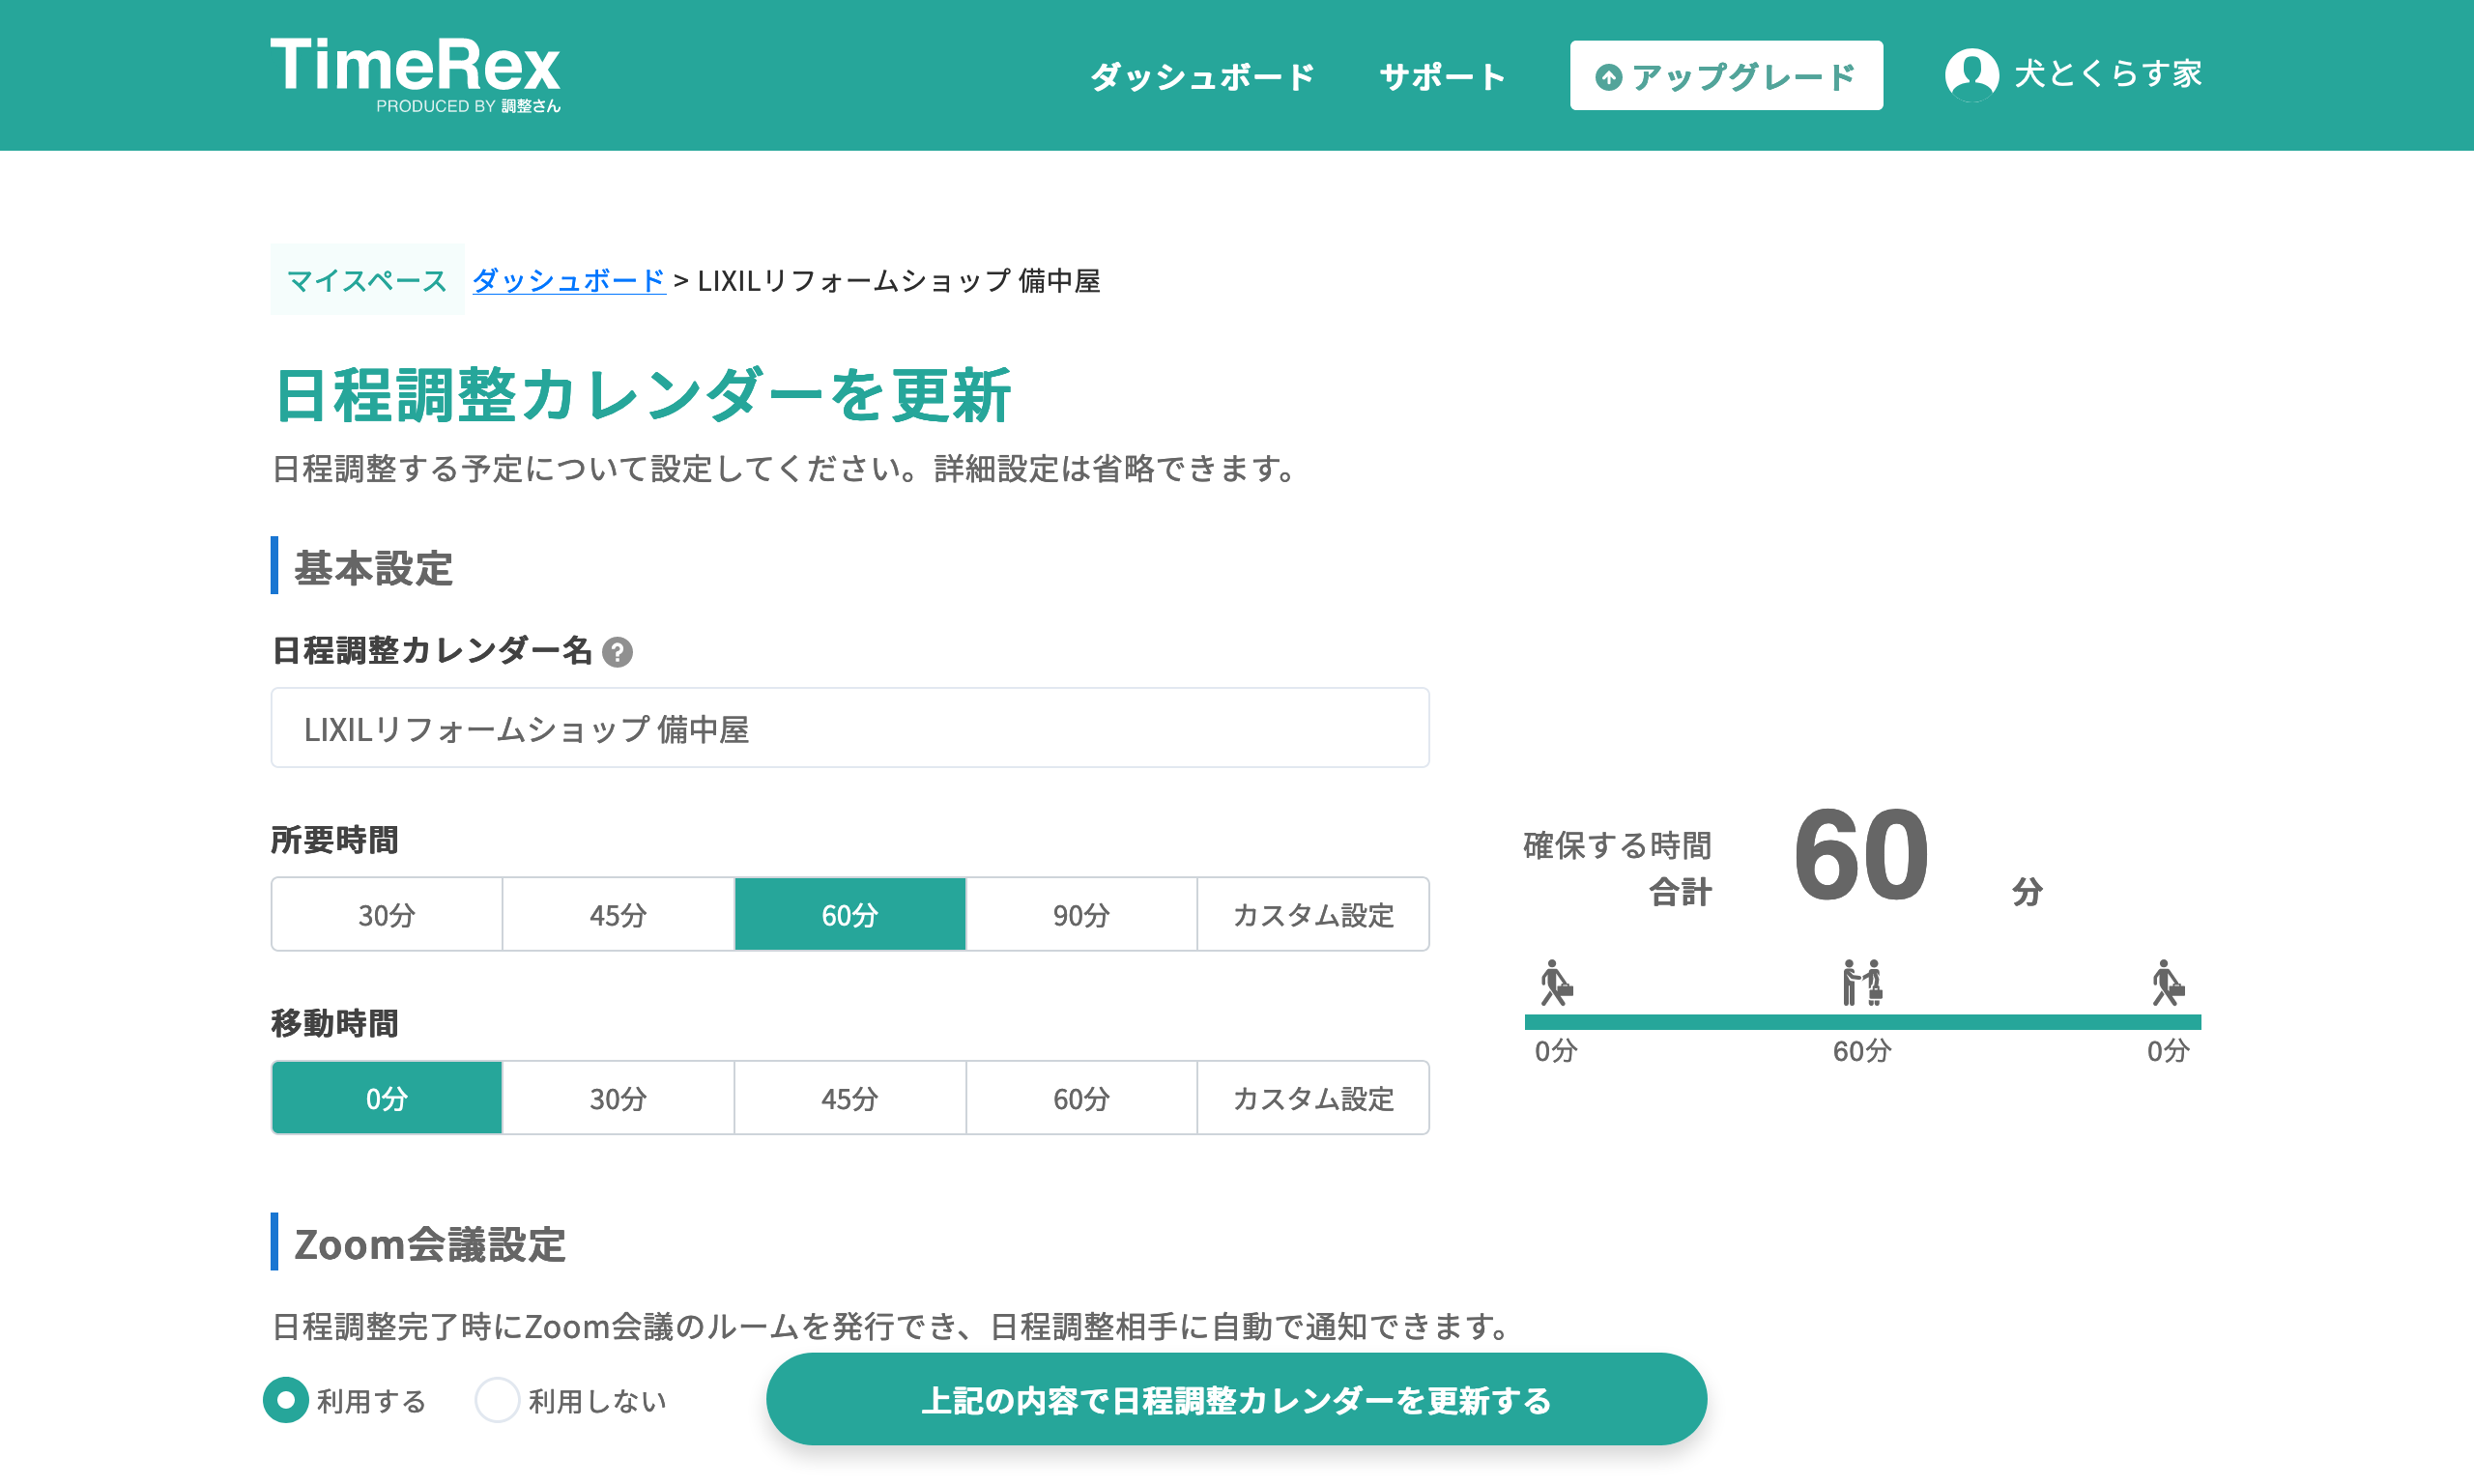Click the TimeRex logo
The width and height of the screenshot is (2474, 1484).
(x=415, y=75)
